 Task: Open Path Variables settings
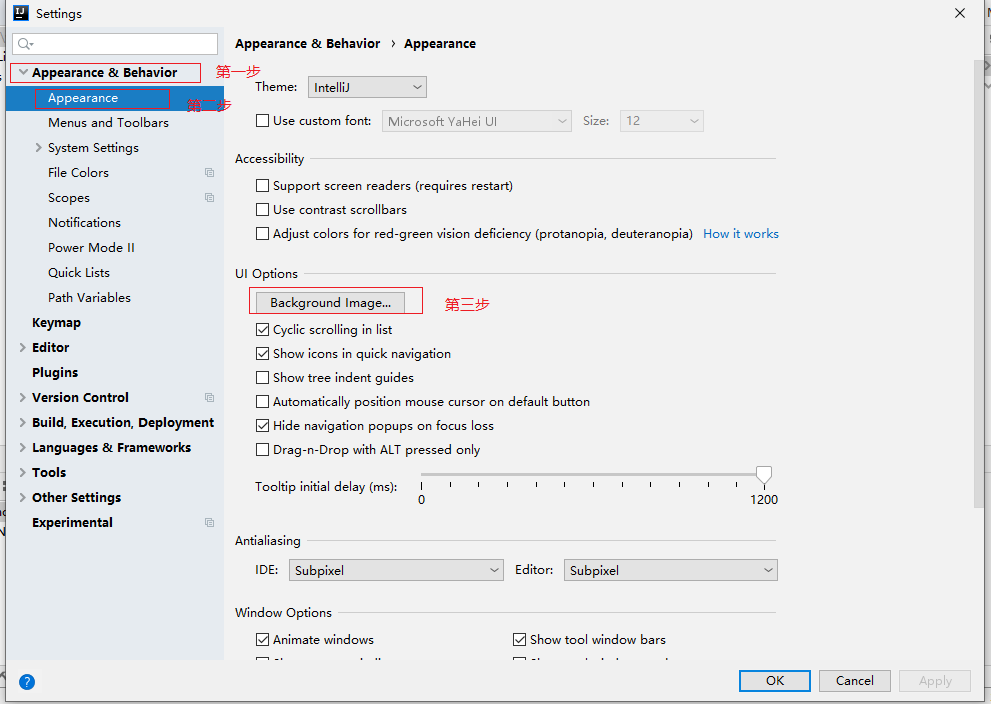89,298
